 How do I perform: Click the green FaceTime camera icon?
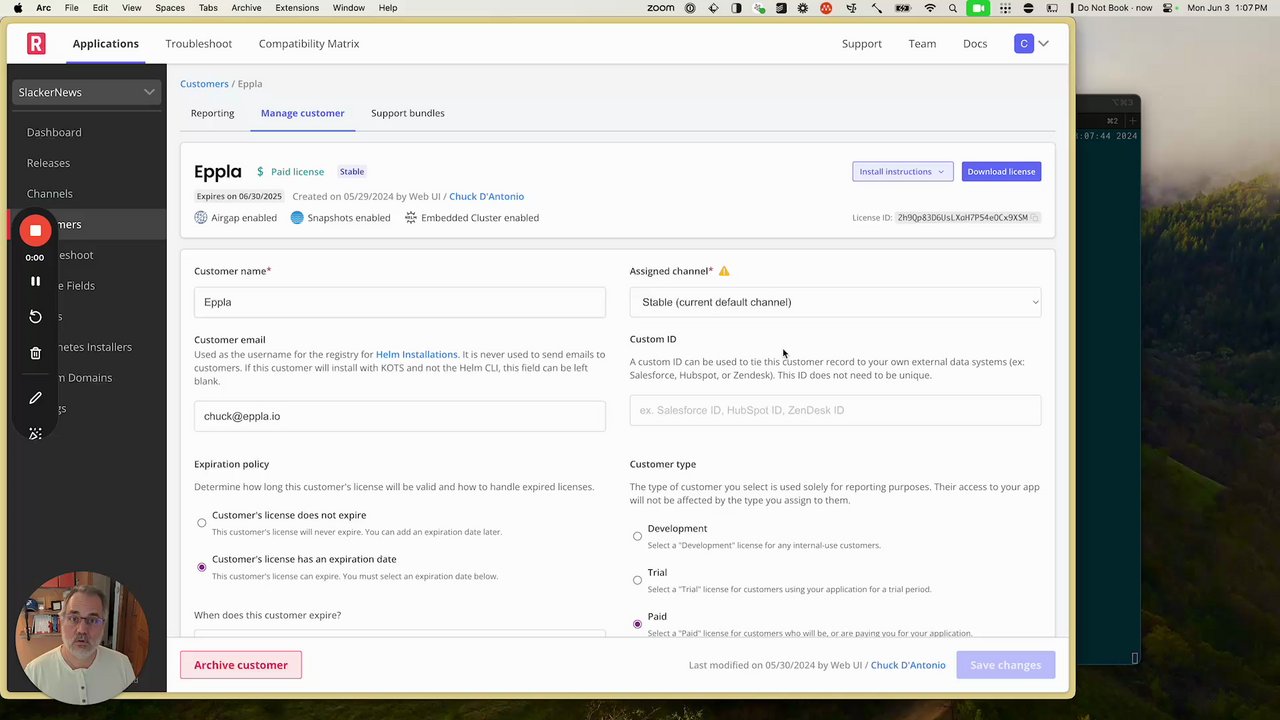coord(978,8)
